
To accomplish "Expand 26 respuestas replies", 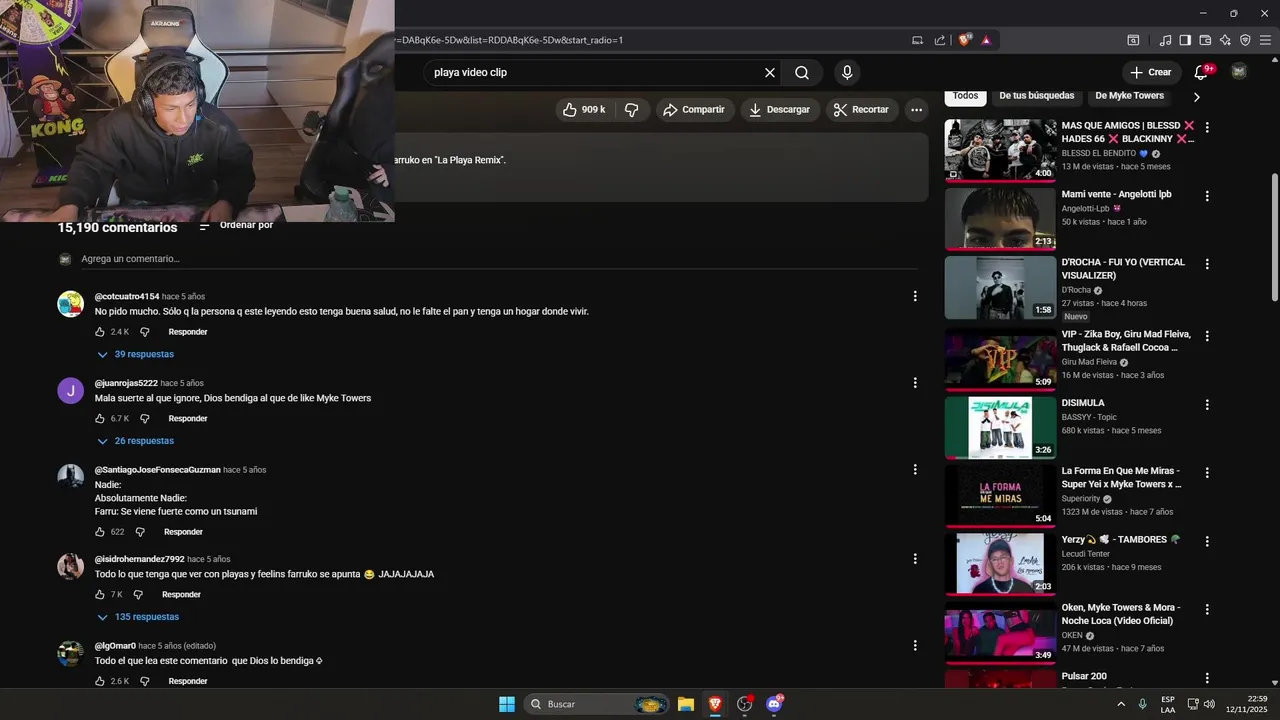I will 135,441.
